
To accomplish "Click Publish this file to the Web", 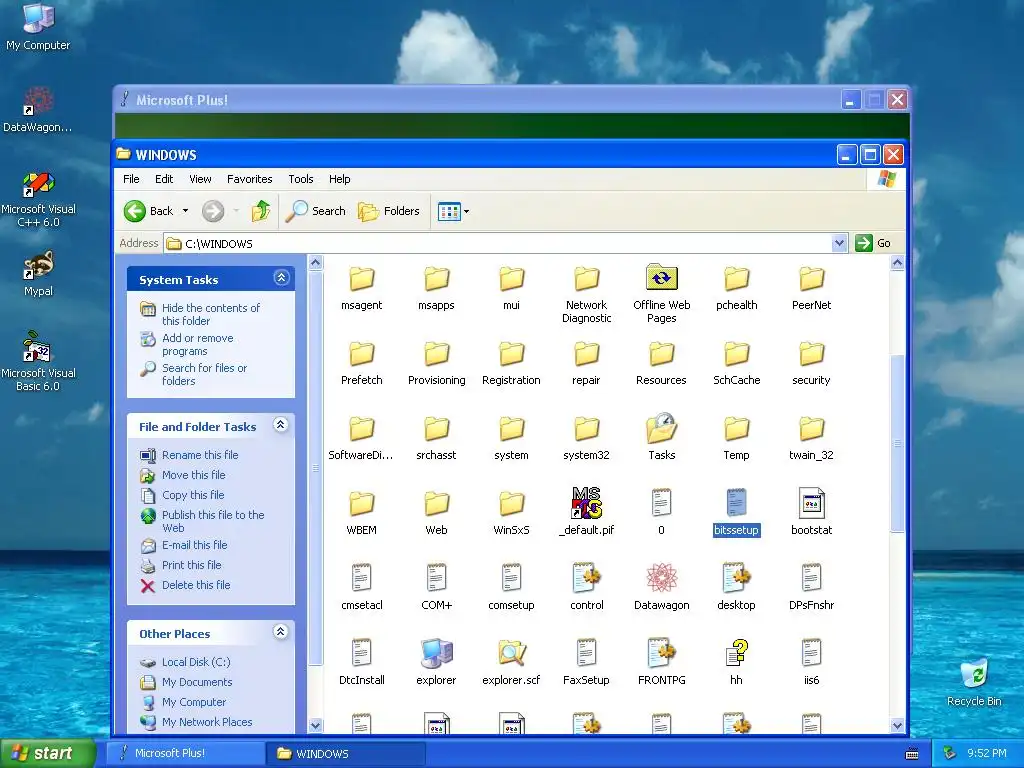I will (x=213, y=521).
